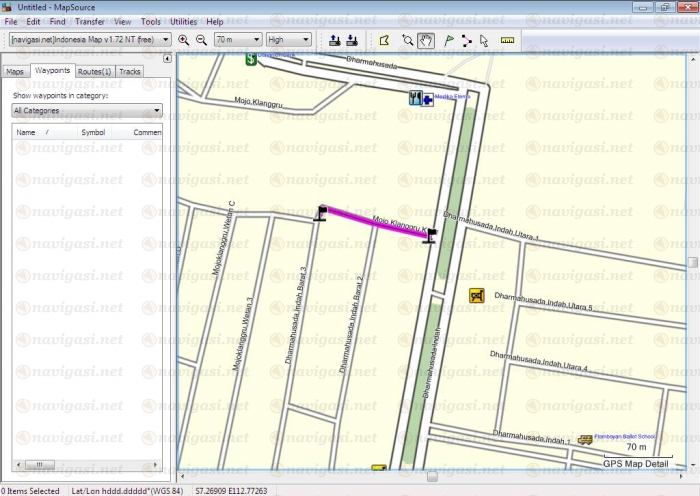
Task: Select the Hand pan tool
Action: click(426, 40)
